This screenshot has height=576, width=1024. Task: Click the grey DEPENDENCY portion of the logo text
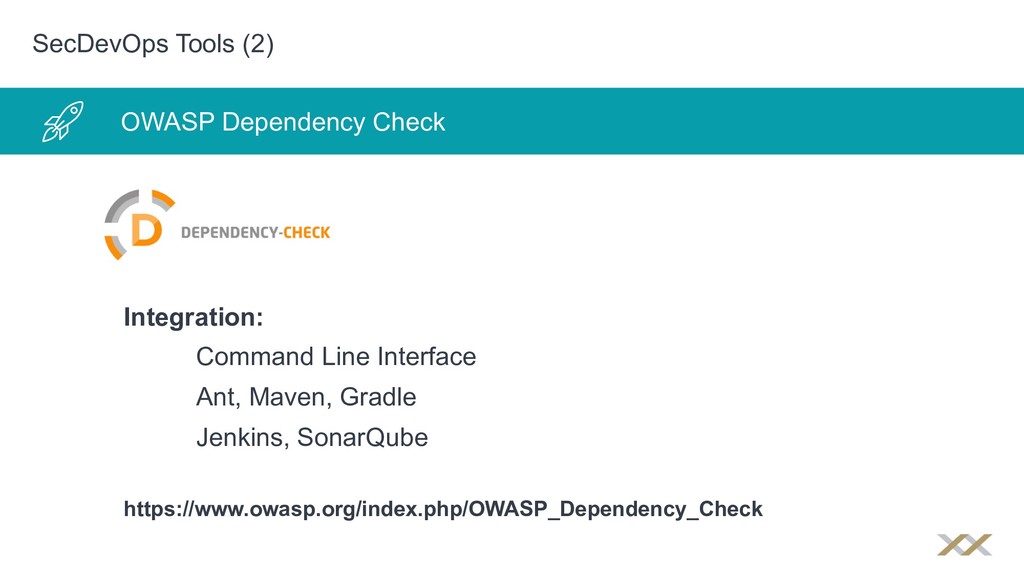(229, 232)
